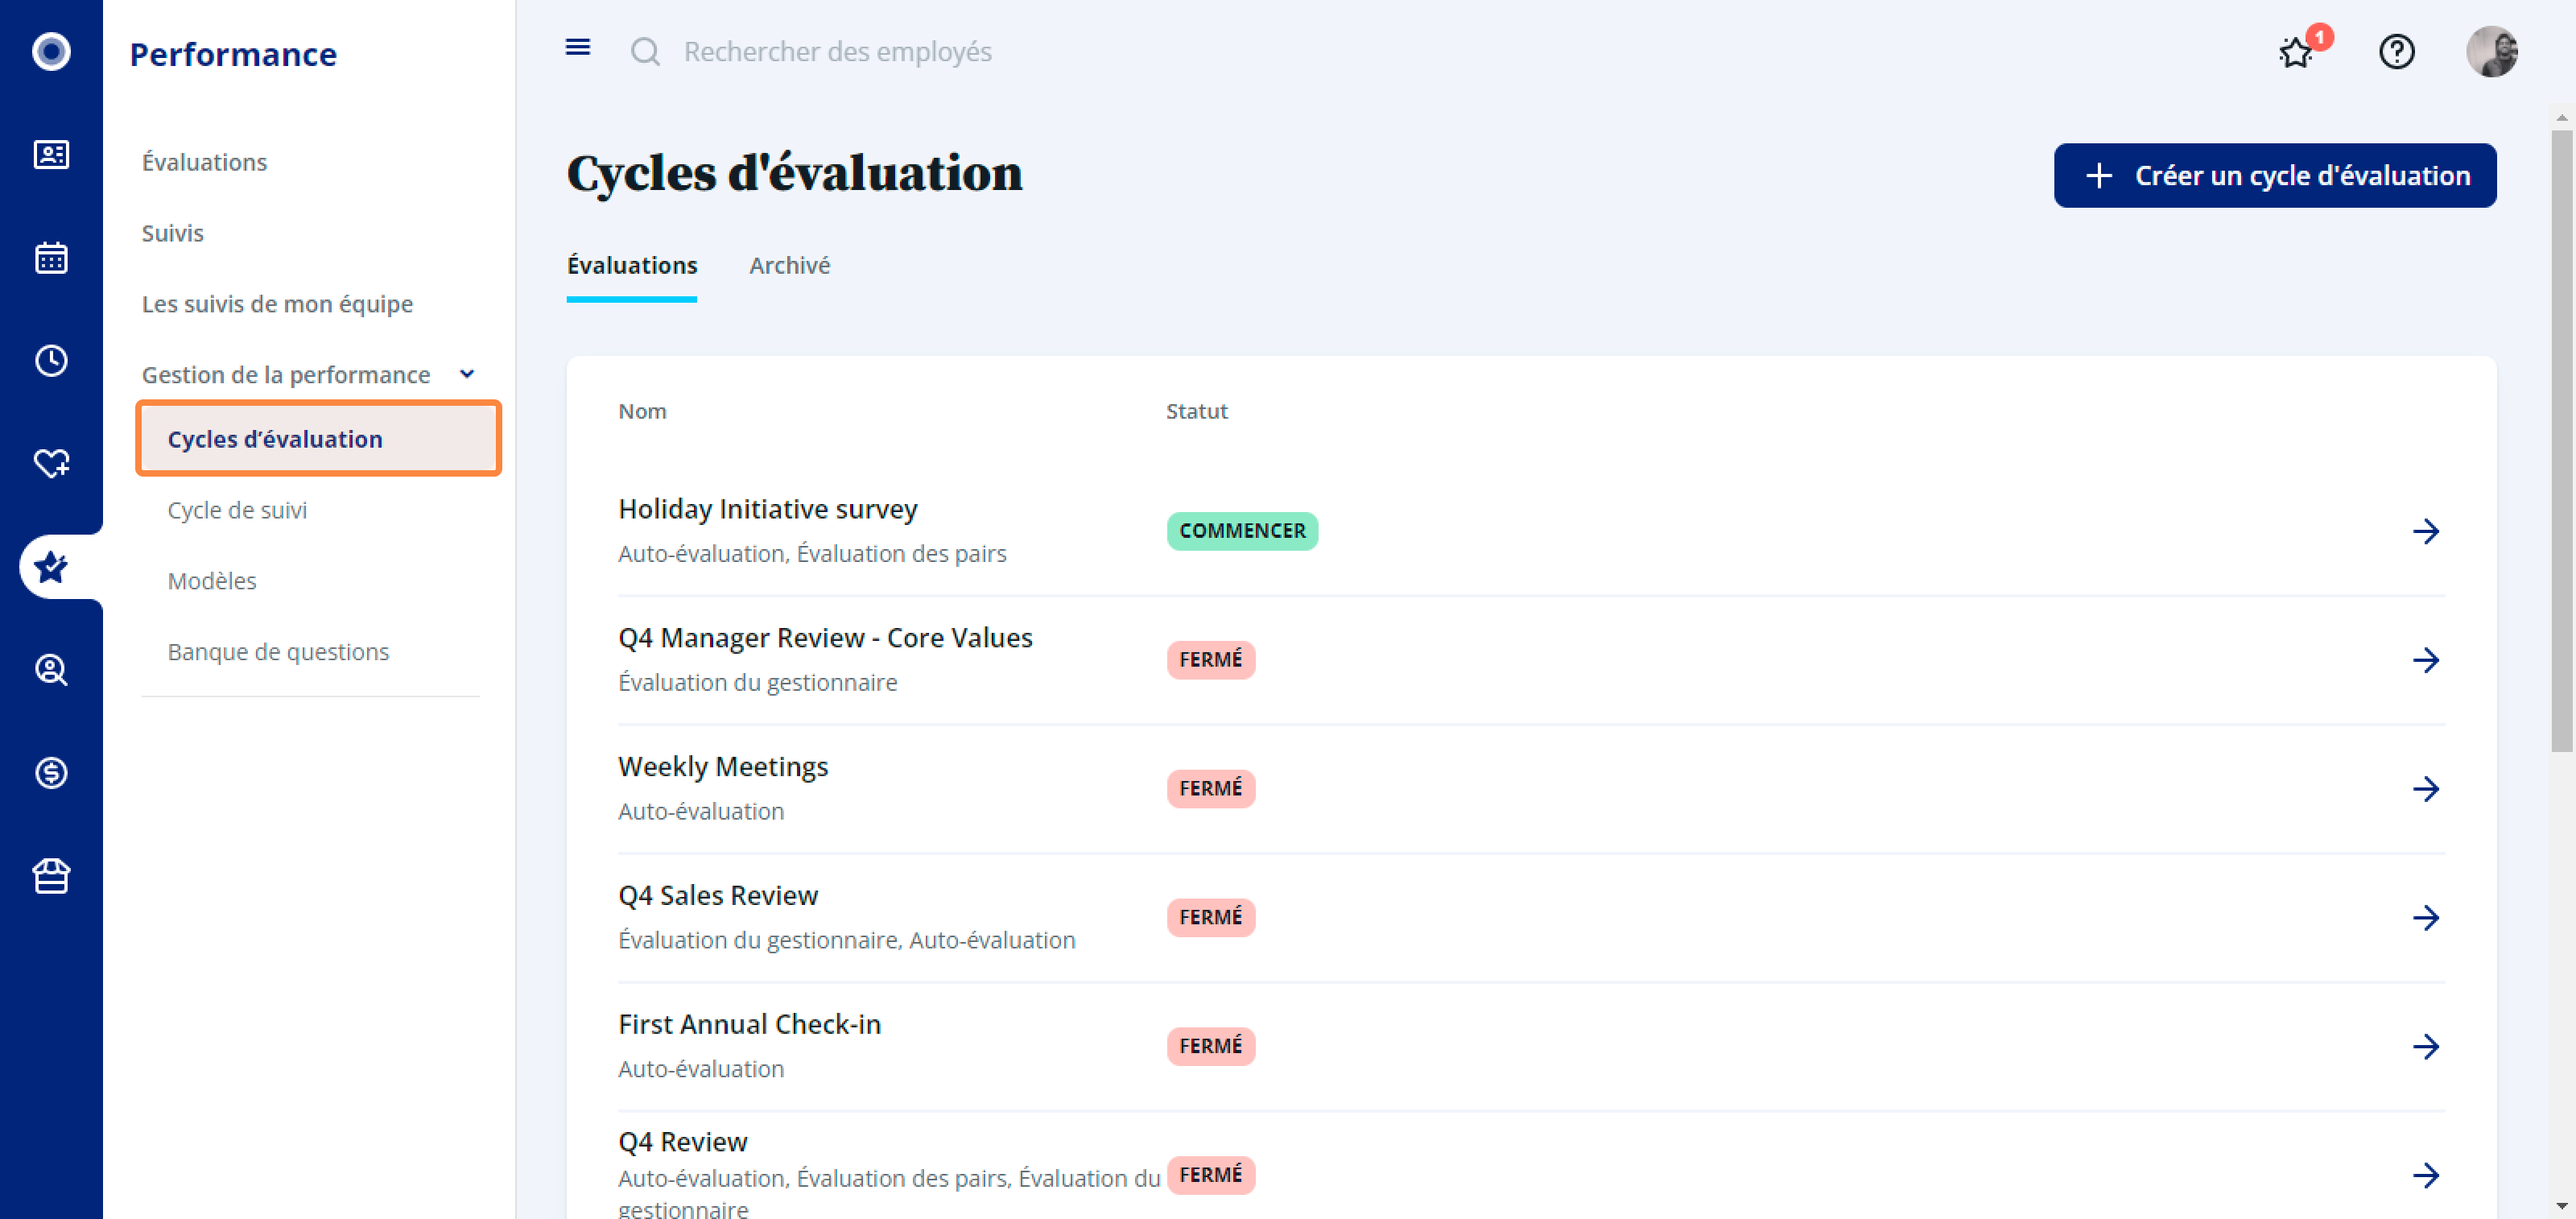Open the store marketplace sidebar icon

click(x=51, y=876)
